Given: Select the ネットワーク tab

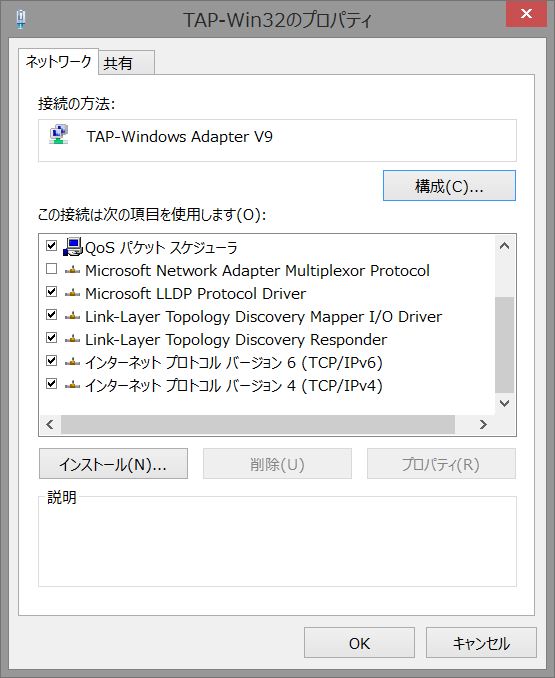Looking at the screenshot, I should [x=58, y=62].
